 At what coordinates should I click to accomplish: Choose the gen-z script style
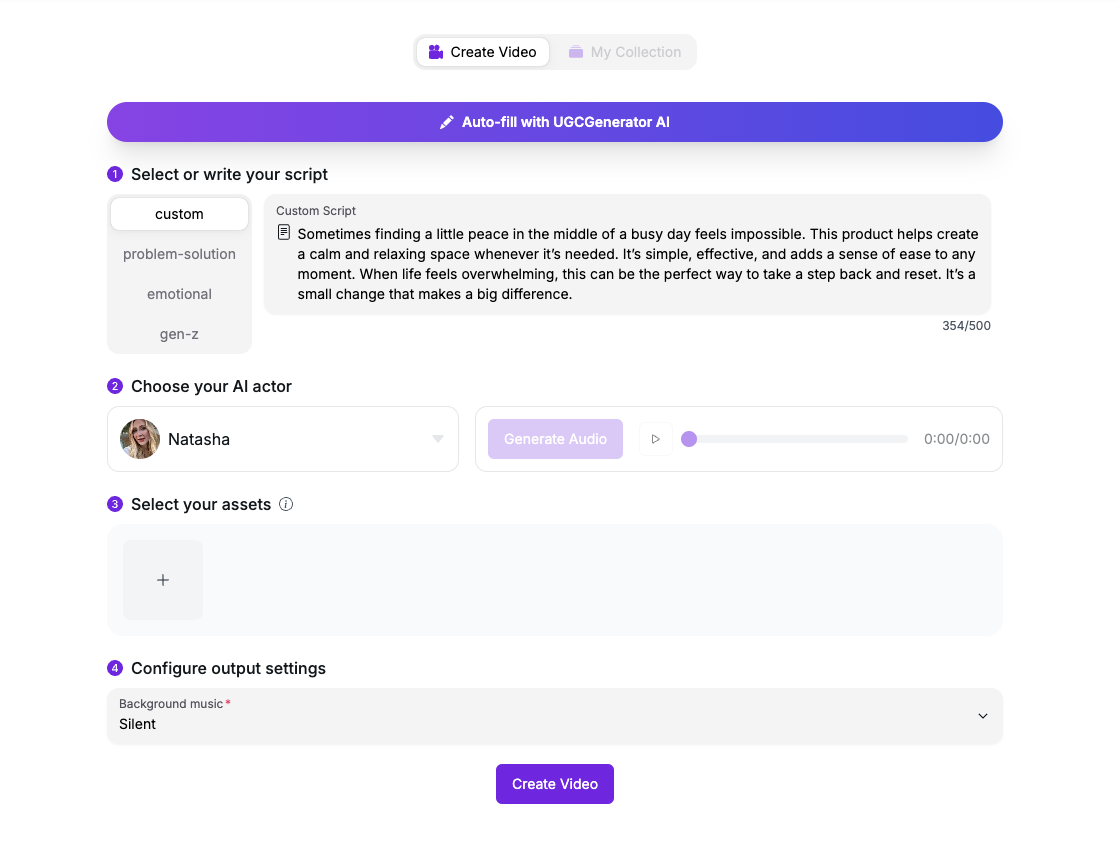click(179, 334)
